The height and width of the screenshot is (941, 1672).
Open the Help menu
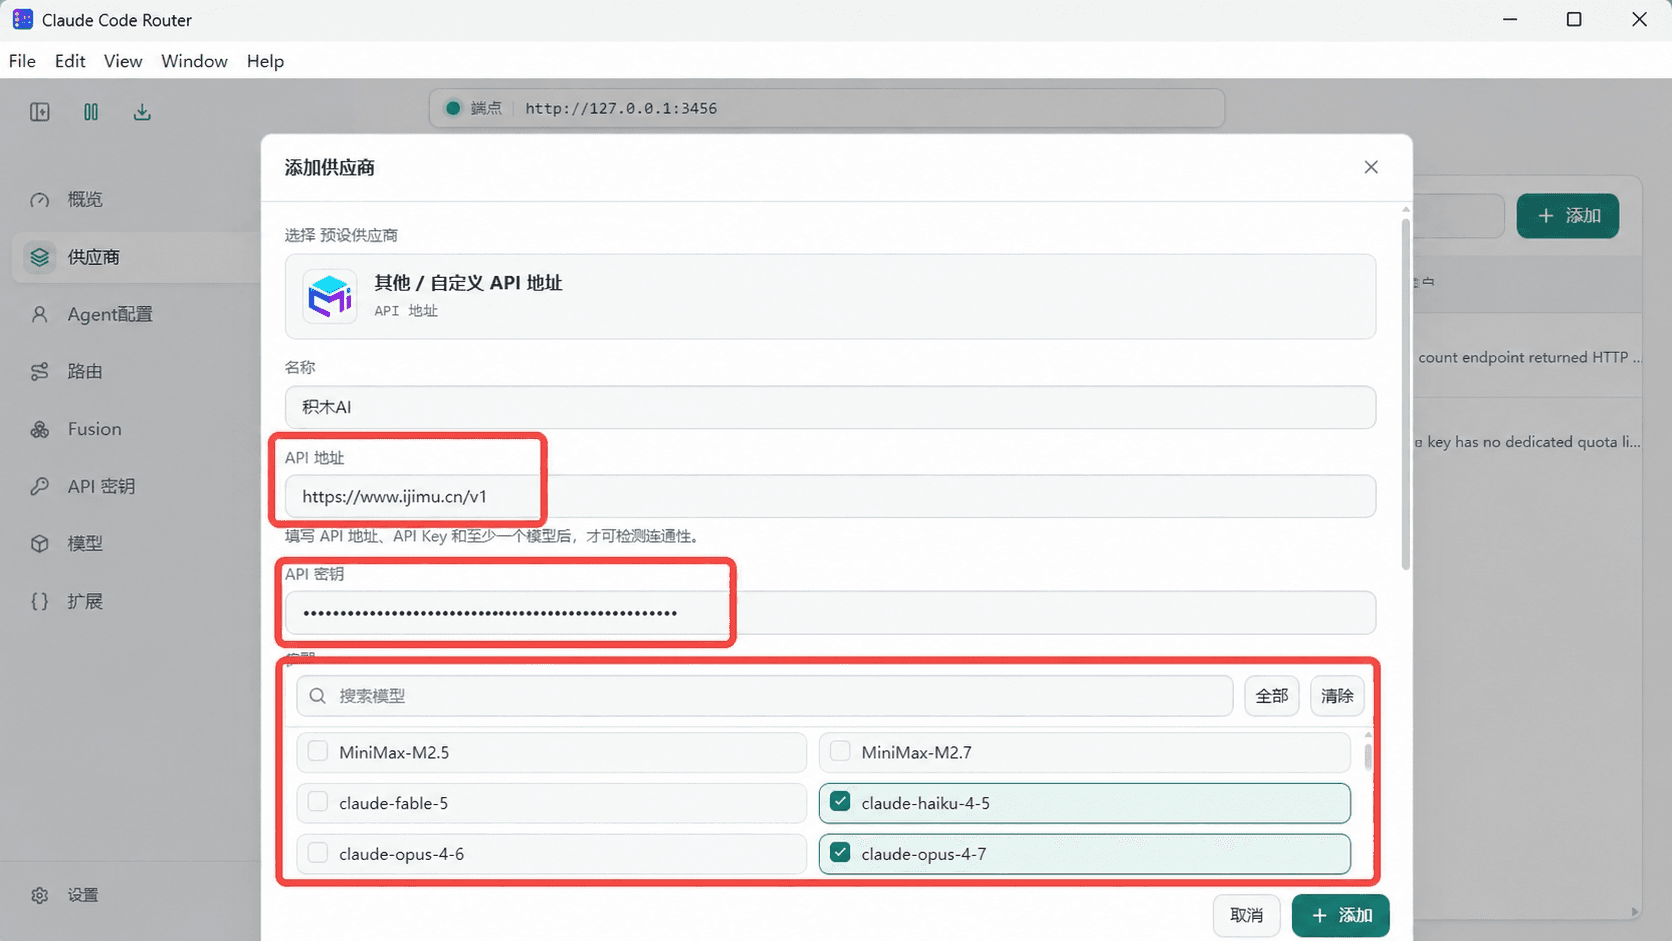(x=265, y=61)
